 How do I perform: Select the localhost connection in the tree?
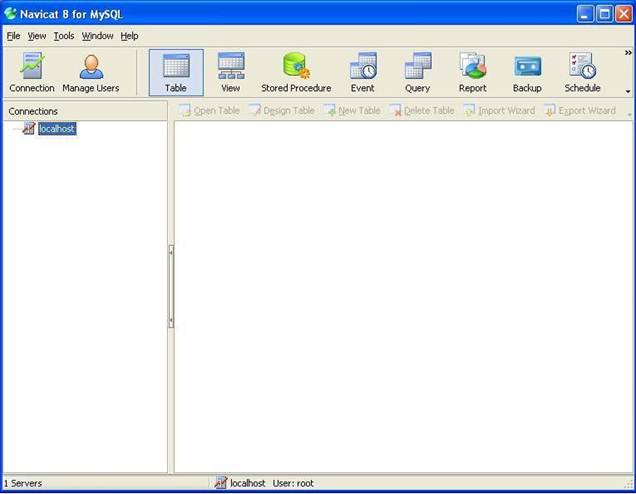(57, 129)
